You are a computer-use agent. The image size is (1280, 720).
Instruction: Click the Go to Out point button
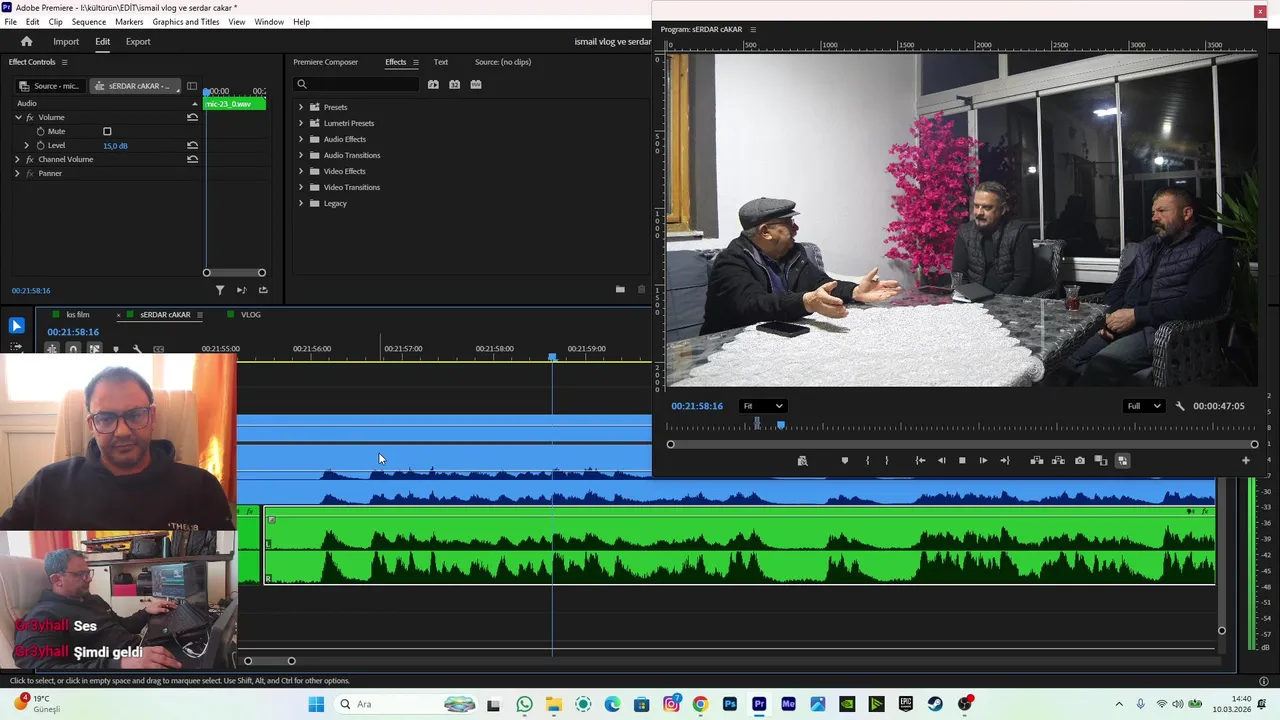click(1005, 460)
